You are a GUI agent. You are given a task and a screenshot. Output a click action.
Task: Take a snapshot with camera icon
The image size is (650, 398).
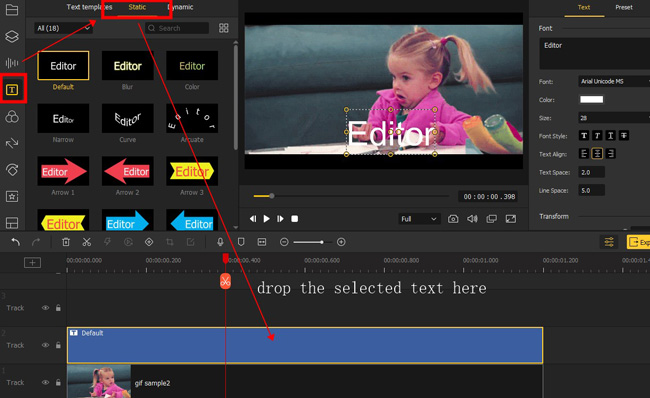pyautogui.click(x=453, y=219)
